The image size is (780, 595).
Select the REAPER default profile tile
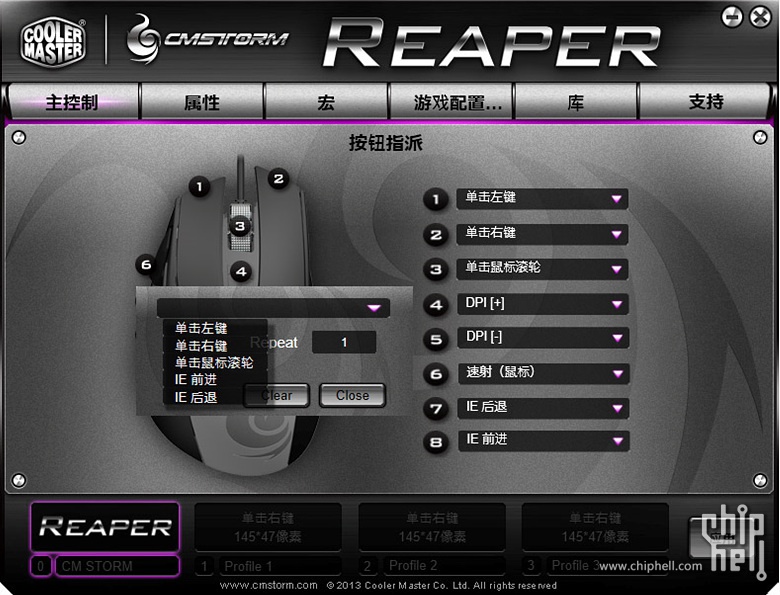pyautogui.click(x=105, y=527)
